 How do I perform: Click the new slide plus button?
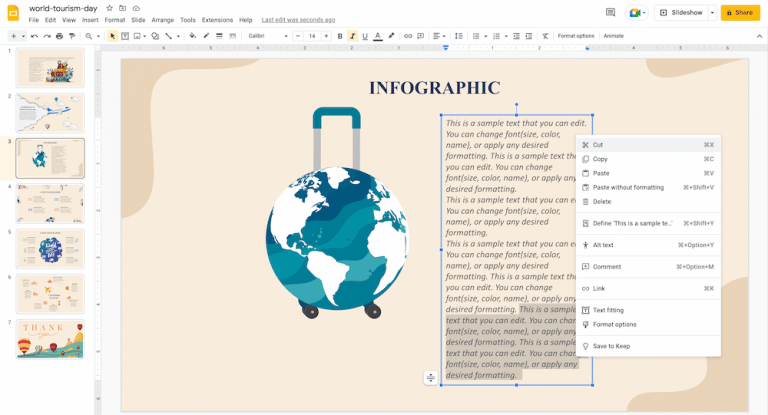pos(13,36)
